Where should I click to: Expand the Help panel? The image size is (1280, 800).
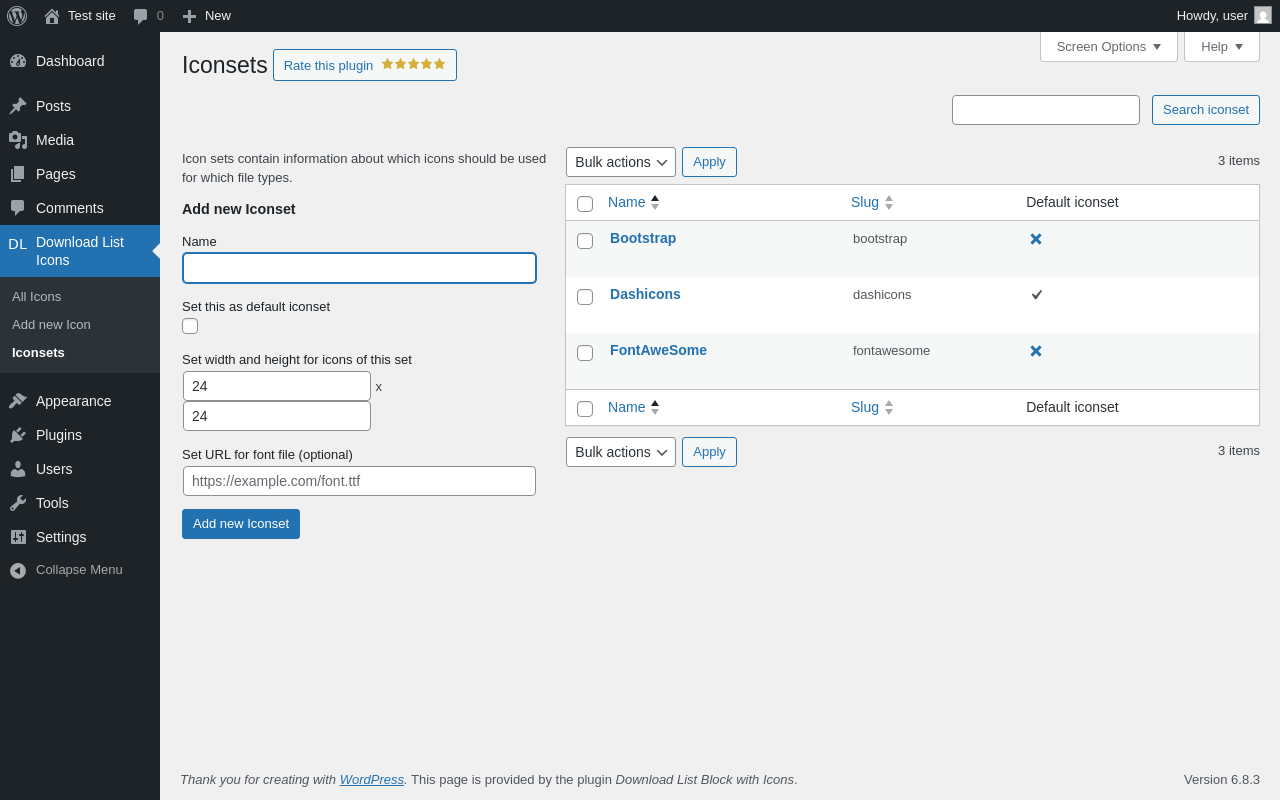coord(1222,46)
